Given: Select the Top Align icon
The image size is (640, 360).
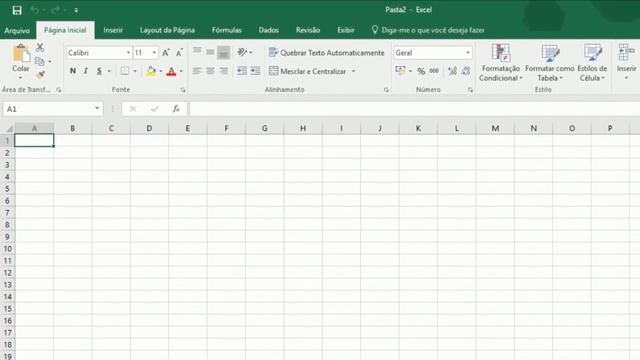Looking at the screenshot, I should pyautogui.click(x=197, y=52).
